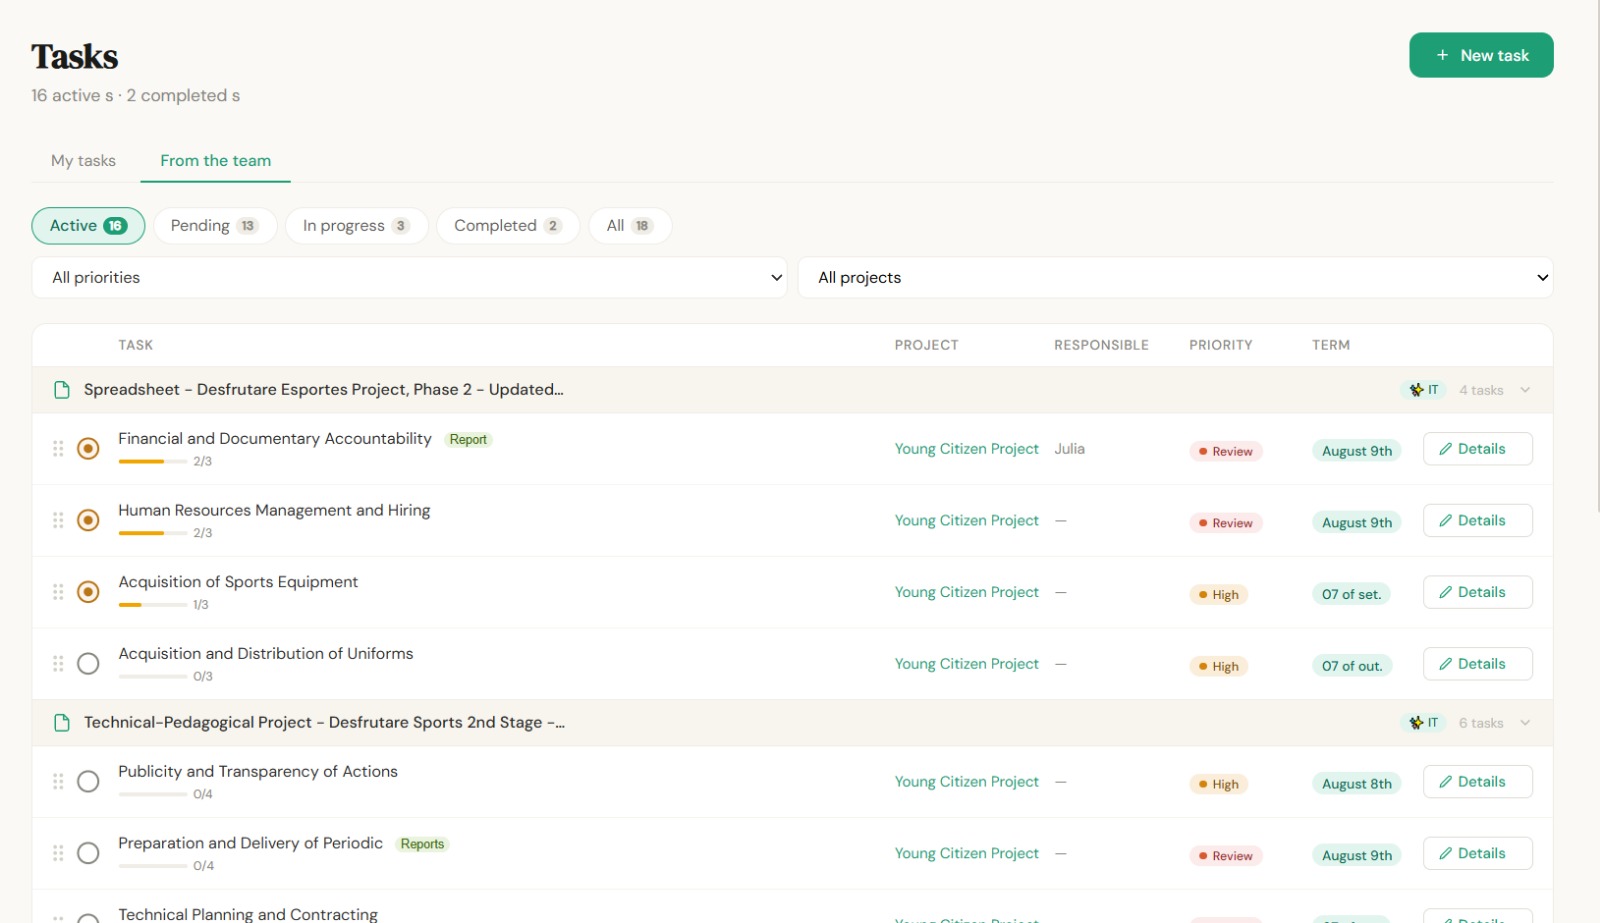1600x923 pixels.
Task: Collapse the Spreadsheet group with 4 tasks chevron
Action: coord(1525,390)
